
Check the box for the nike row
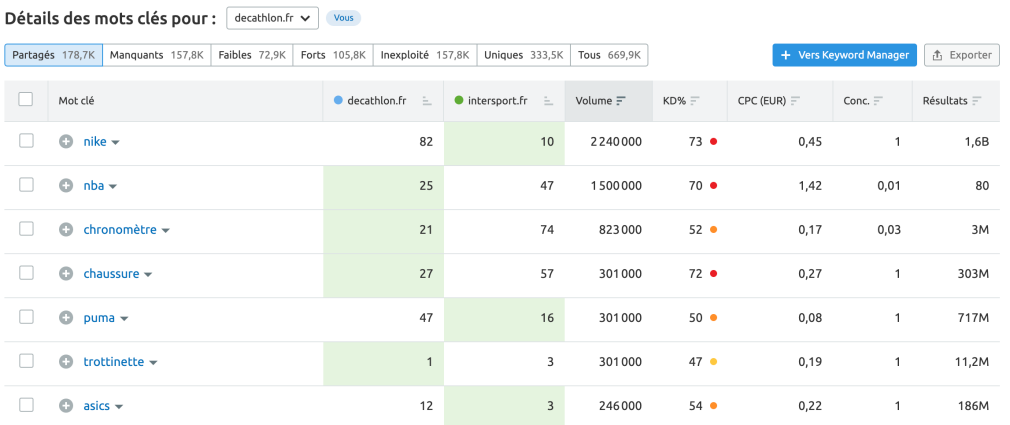pos(26,141)
